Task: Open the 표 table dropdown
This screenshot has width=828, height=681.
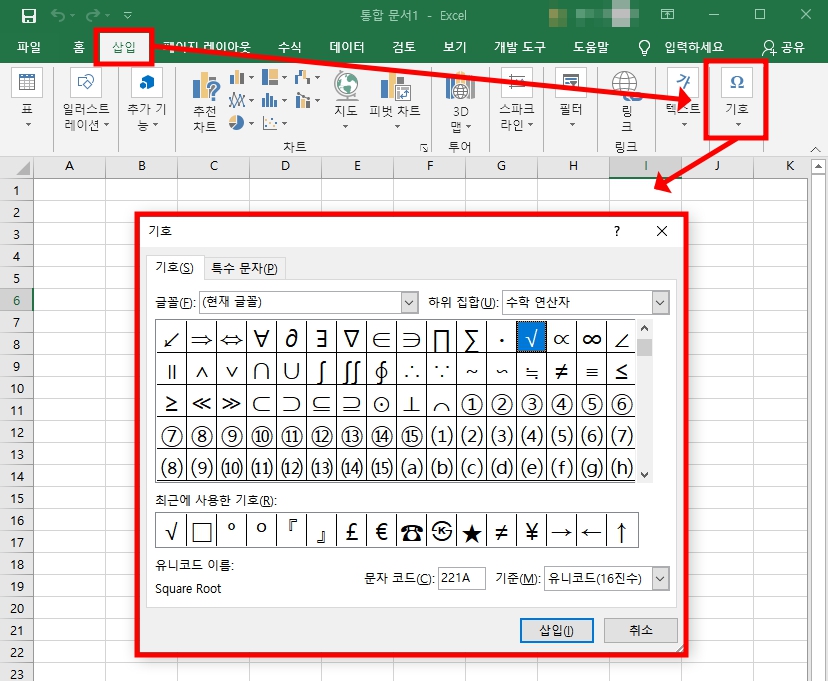Action: (x=27, y=100)
